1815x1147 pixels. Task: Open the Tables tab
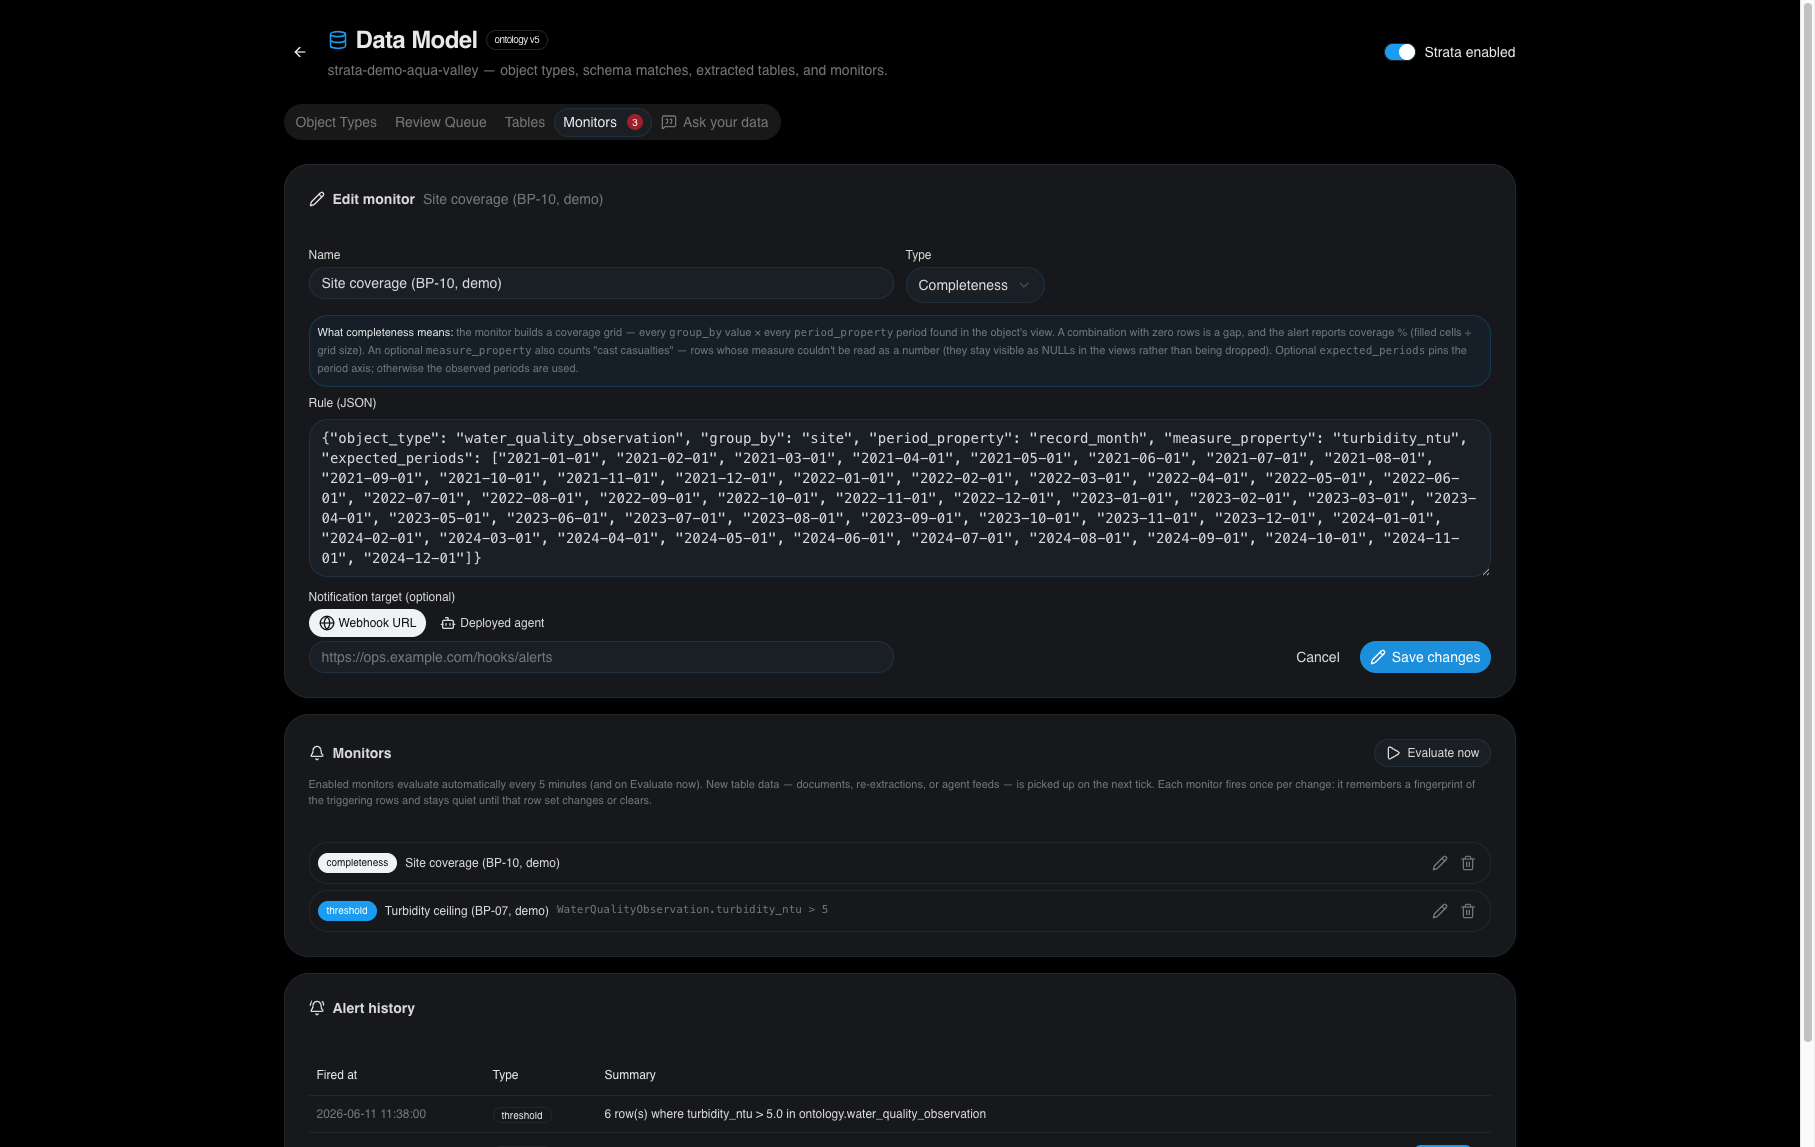click(x=525, y=122)
